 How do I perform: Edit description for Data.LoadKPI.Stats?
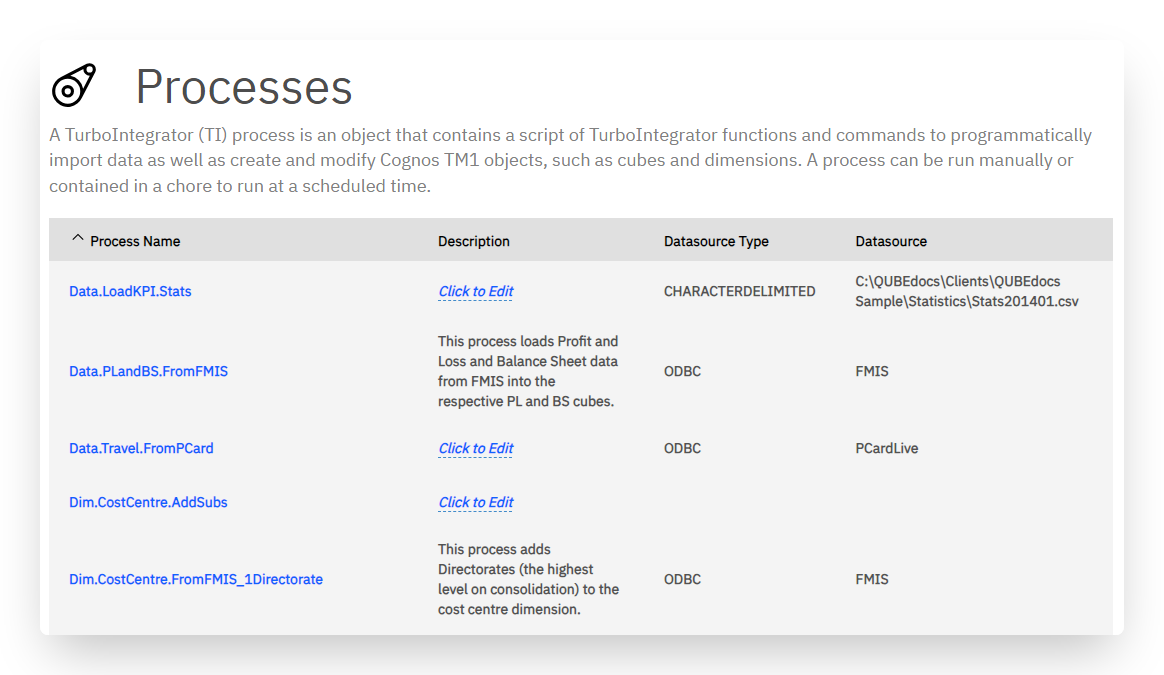point(476,292)
